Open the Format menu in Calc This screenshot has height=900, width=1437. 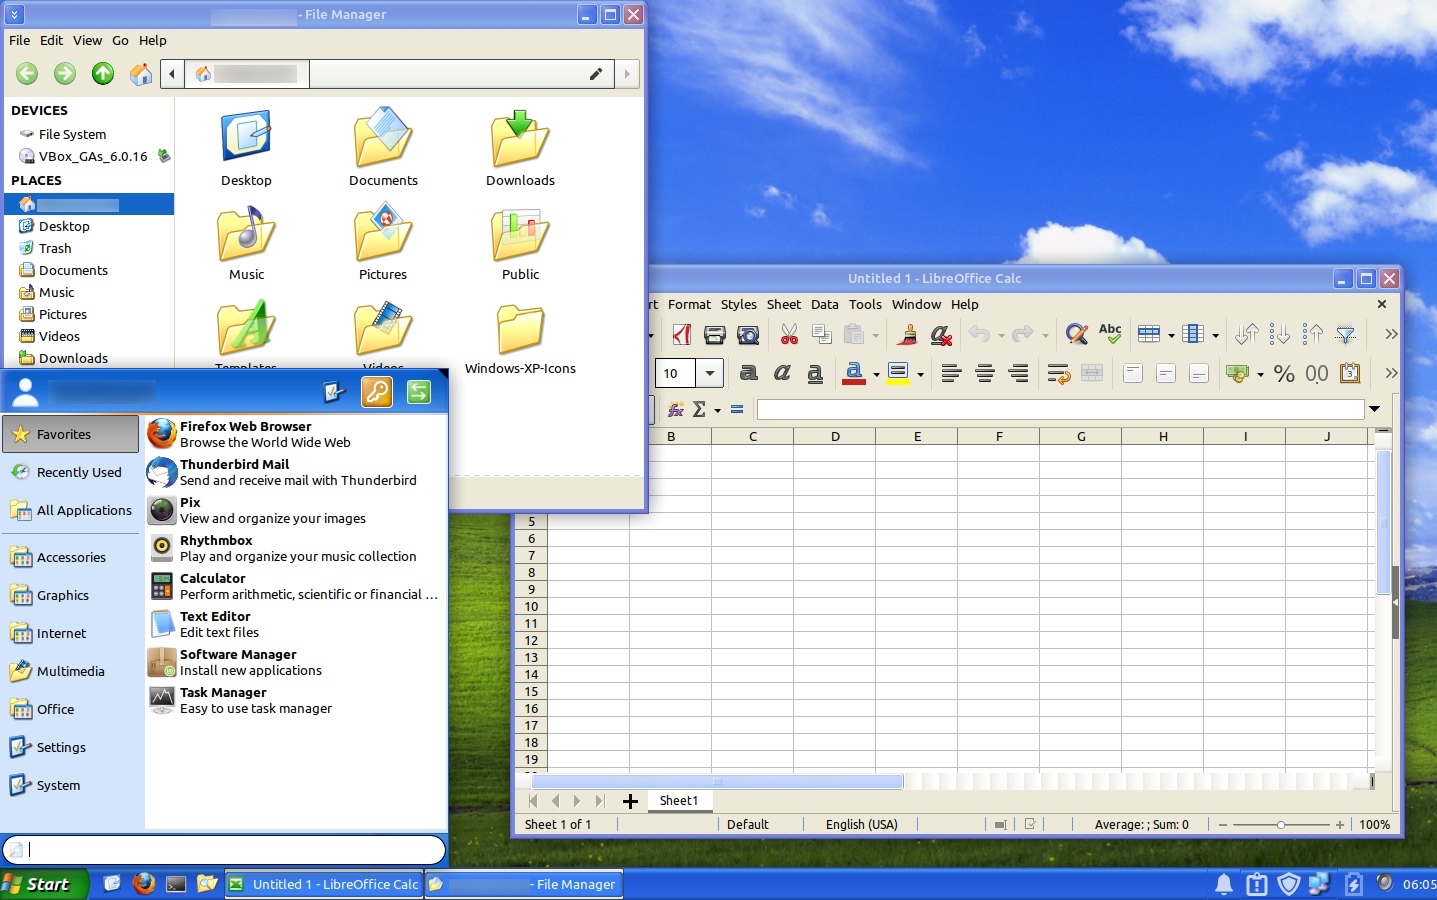click(689, 304)
